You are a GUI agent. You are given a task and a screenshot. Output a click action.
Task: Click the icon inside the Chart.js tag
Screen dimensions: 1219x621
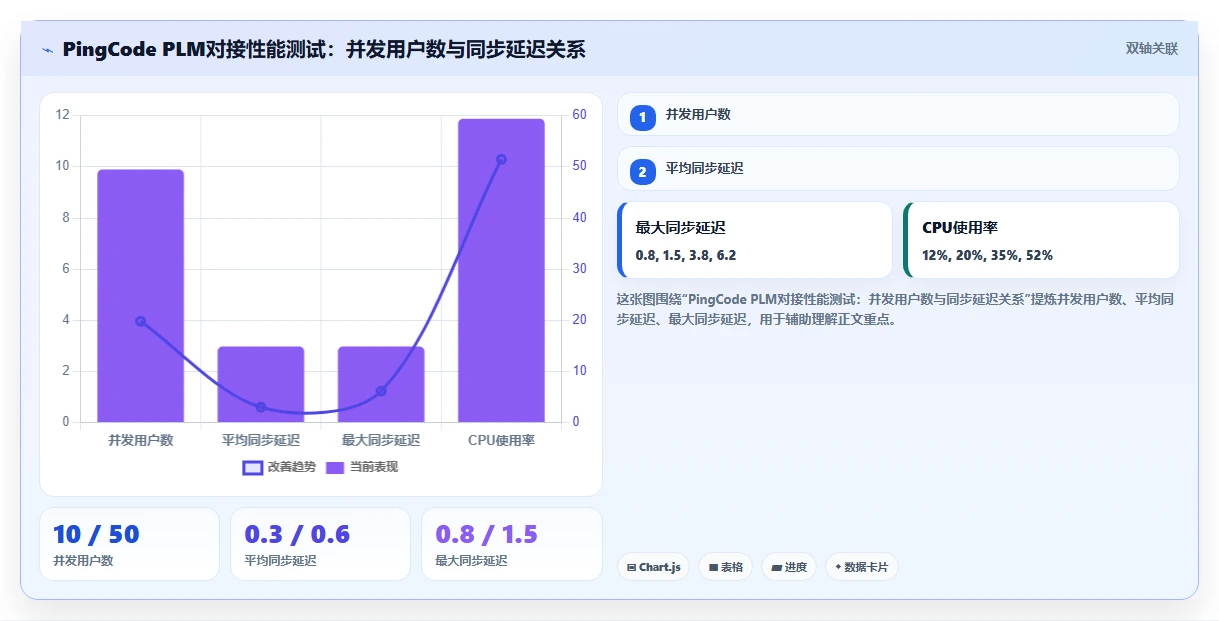(631, 568)
